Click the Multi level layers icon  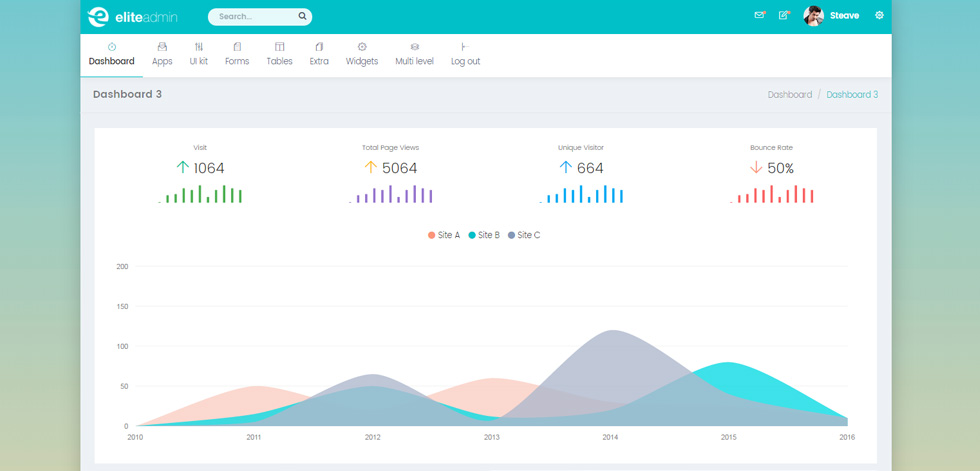(x=414, y=47)
